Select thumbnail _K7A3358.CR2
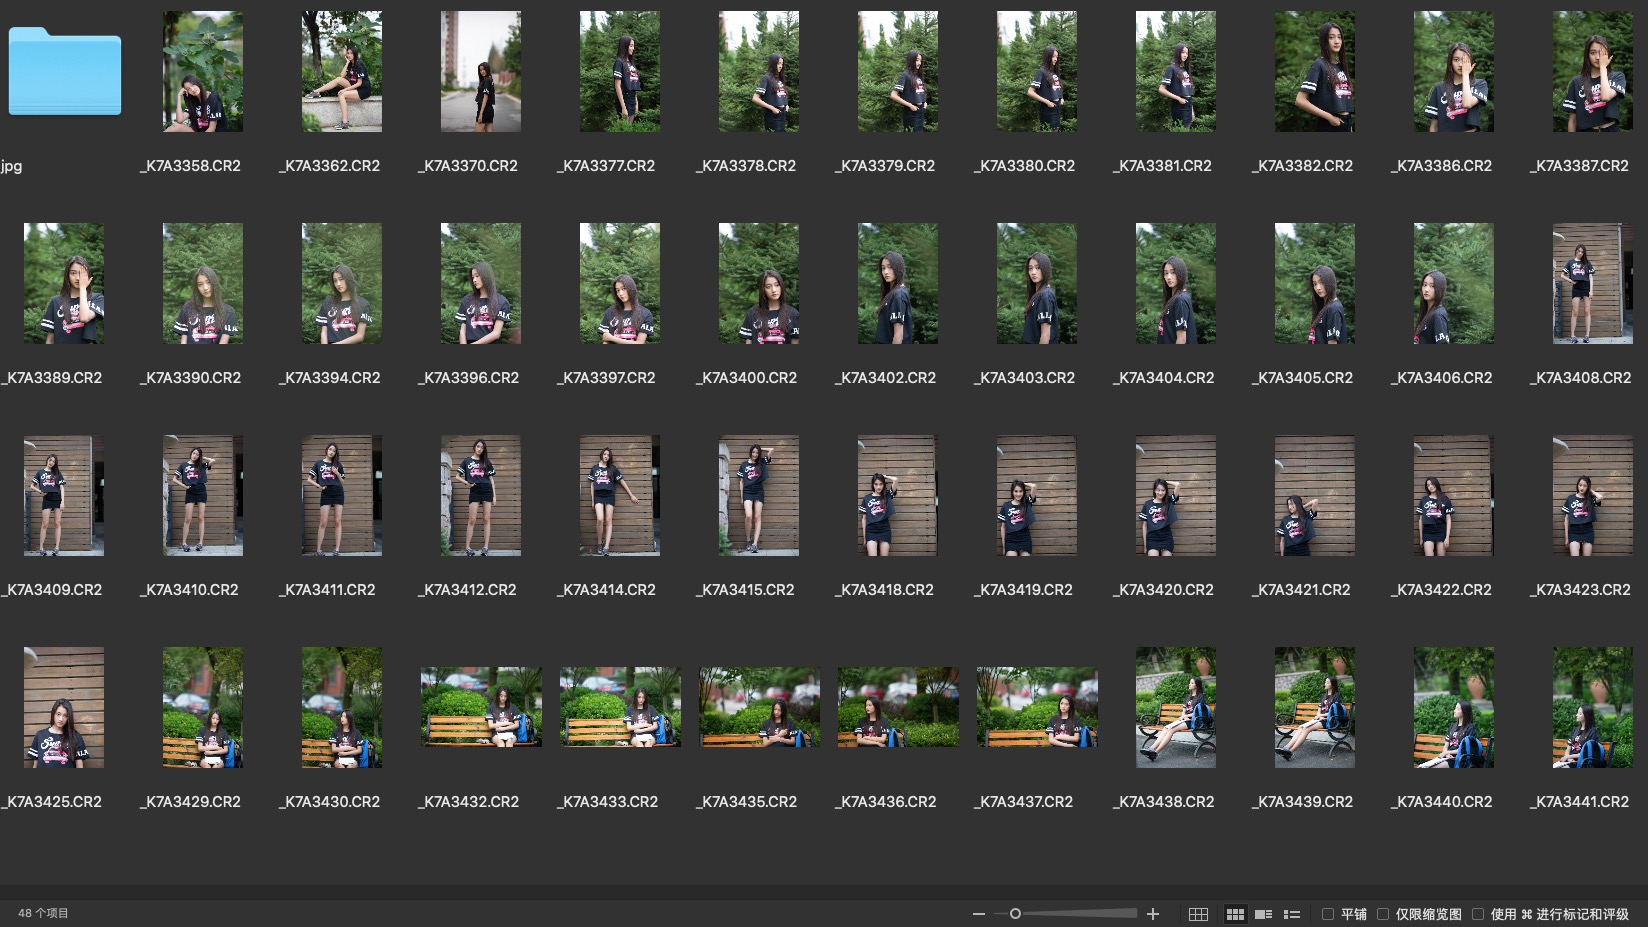This screenshot has width=1648, height=927. pos(203,72)
